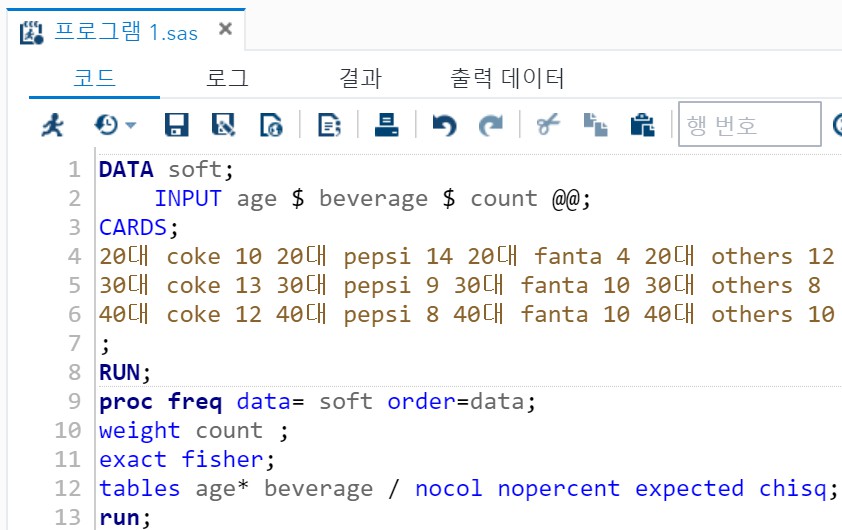Click the 'nocol' option on line 12
Viewport: 842px width, 530px height.
click(x=449, y=489)
